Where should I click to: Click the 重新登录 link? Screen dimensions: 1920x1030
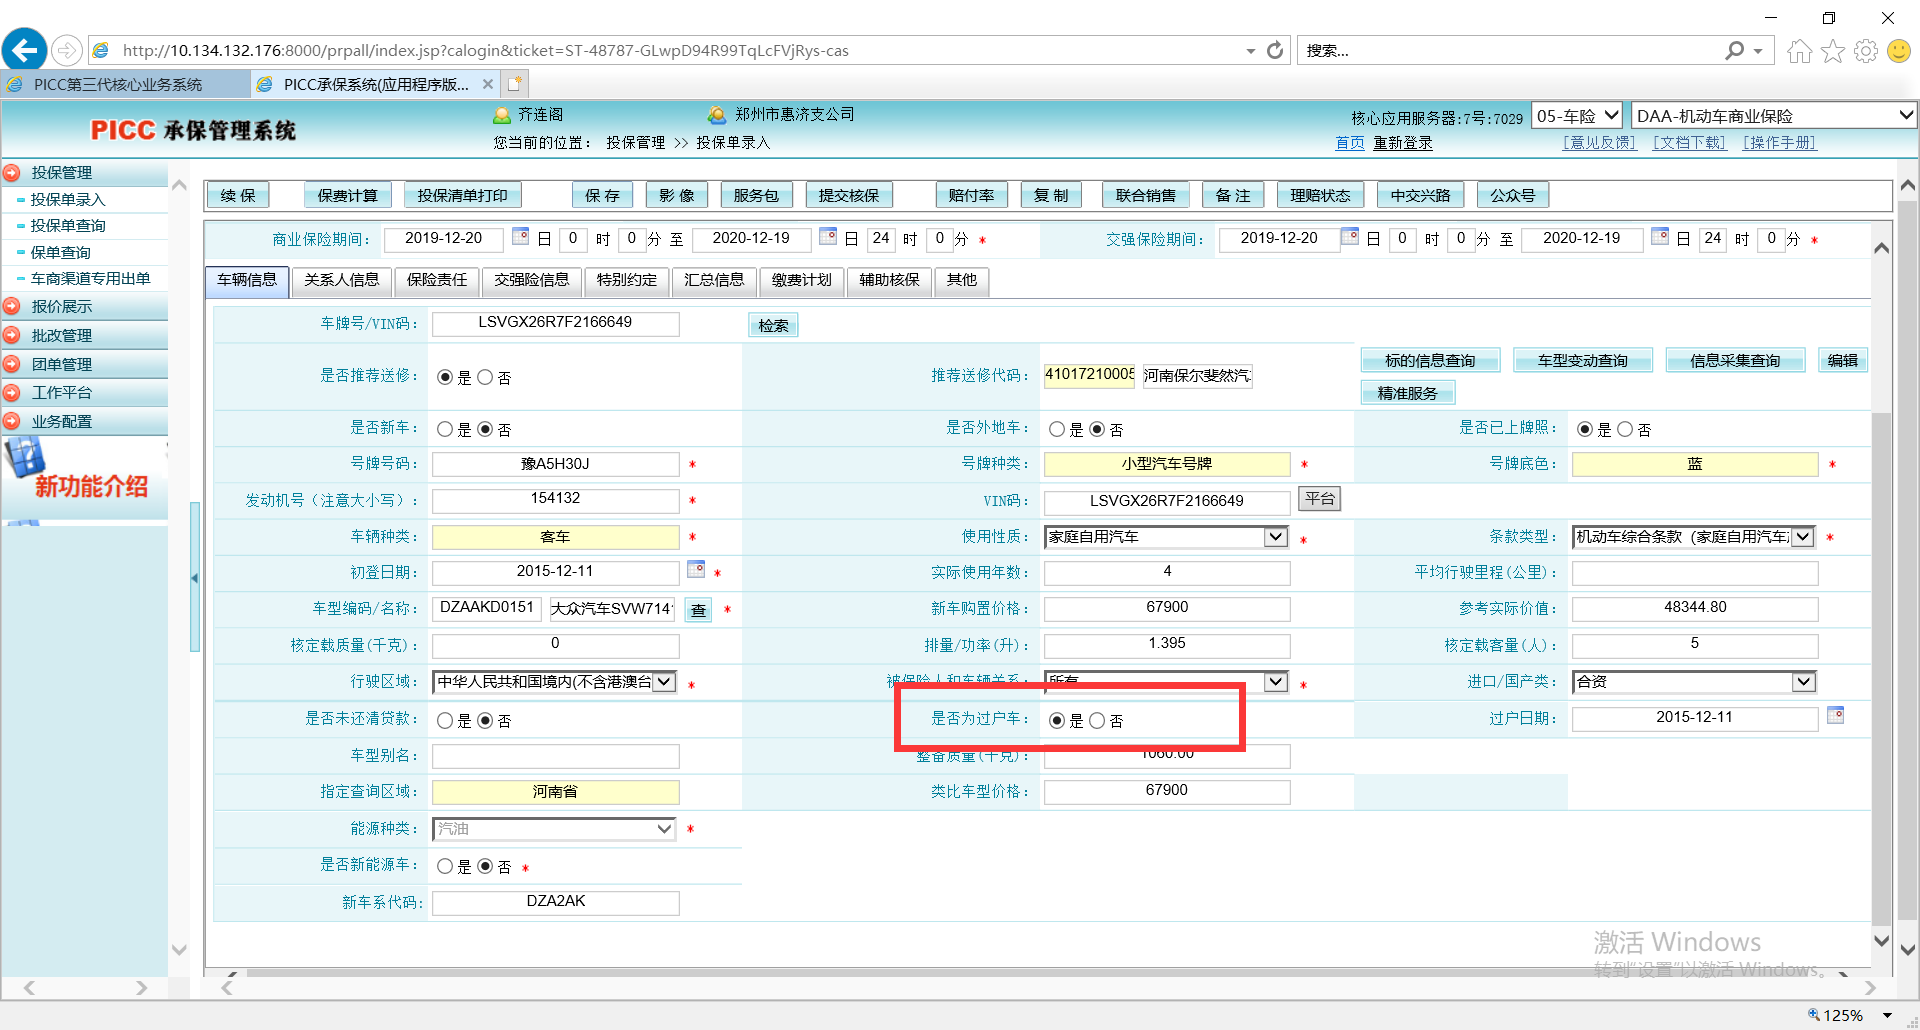coord(1402,143)
